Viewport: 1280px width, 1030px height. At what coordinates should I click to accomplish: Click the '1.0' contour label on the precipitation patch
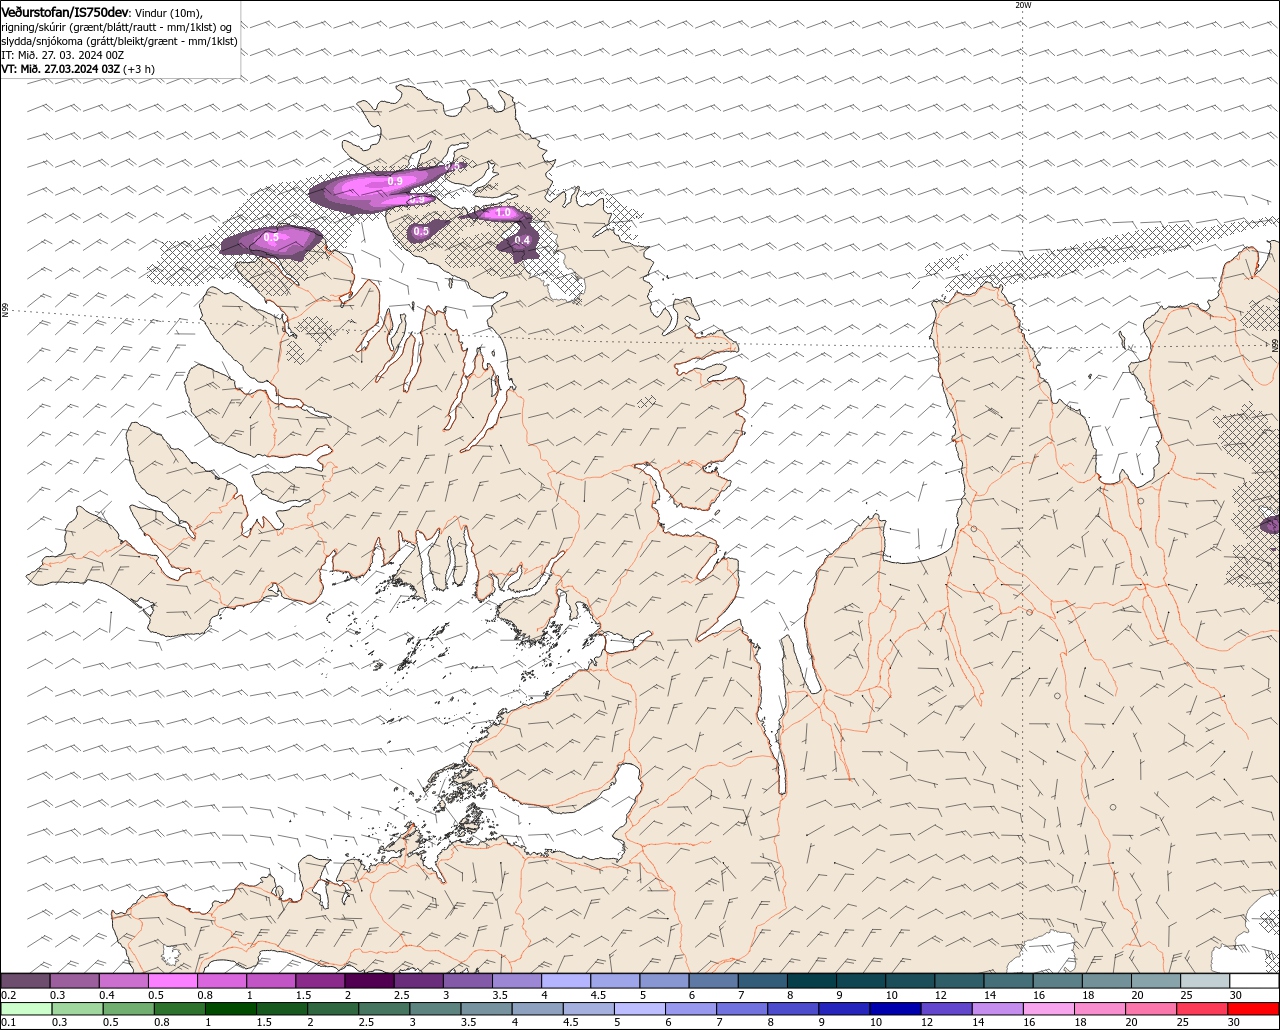(503, 213)
